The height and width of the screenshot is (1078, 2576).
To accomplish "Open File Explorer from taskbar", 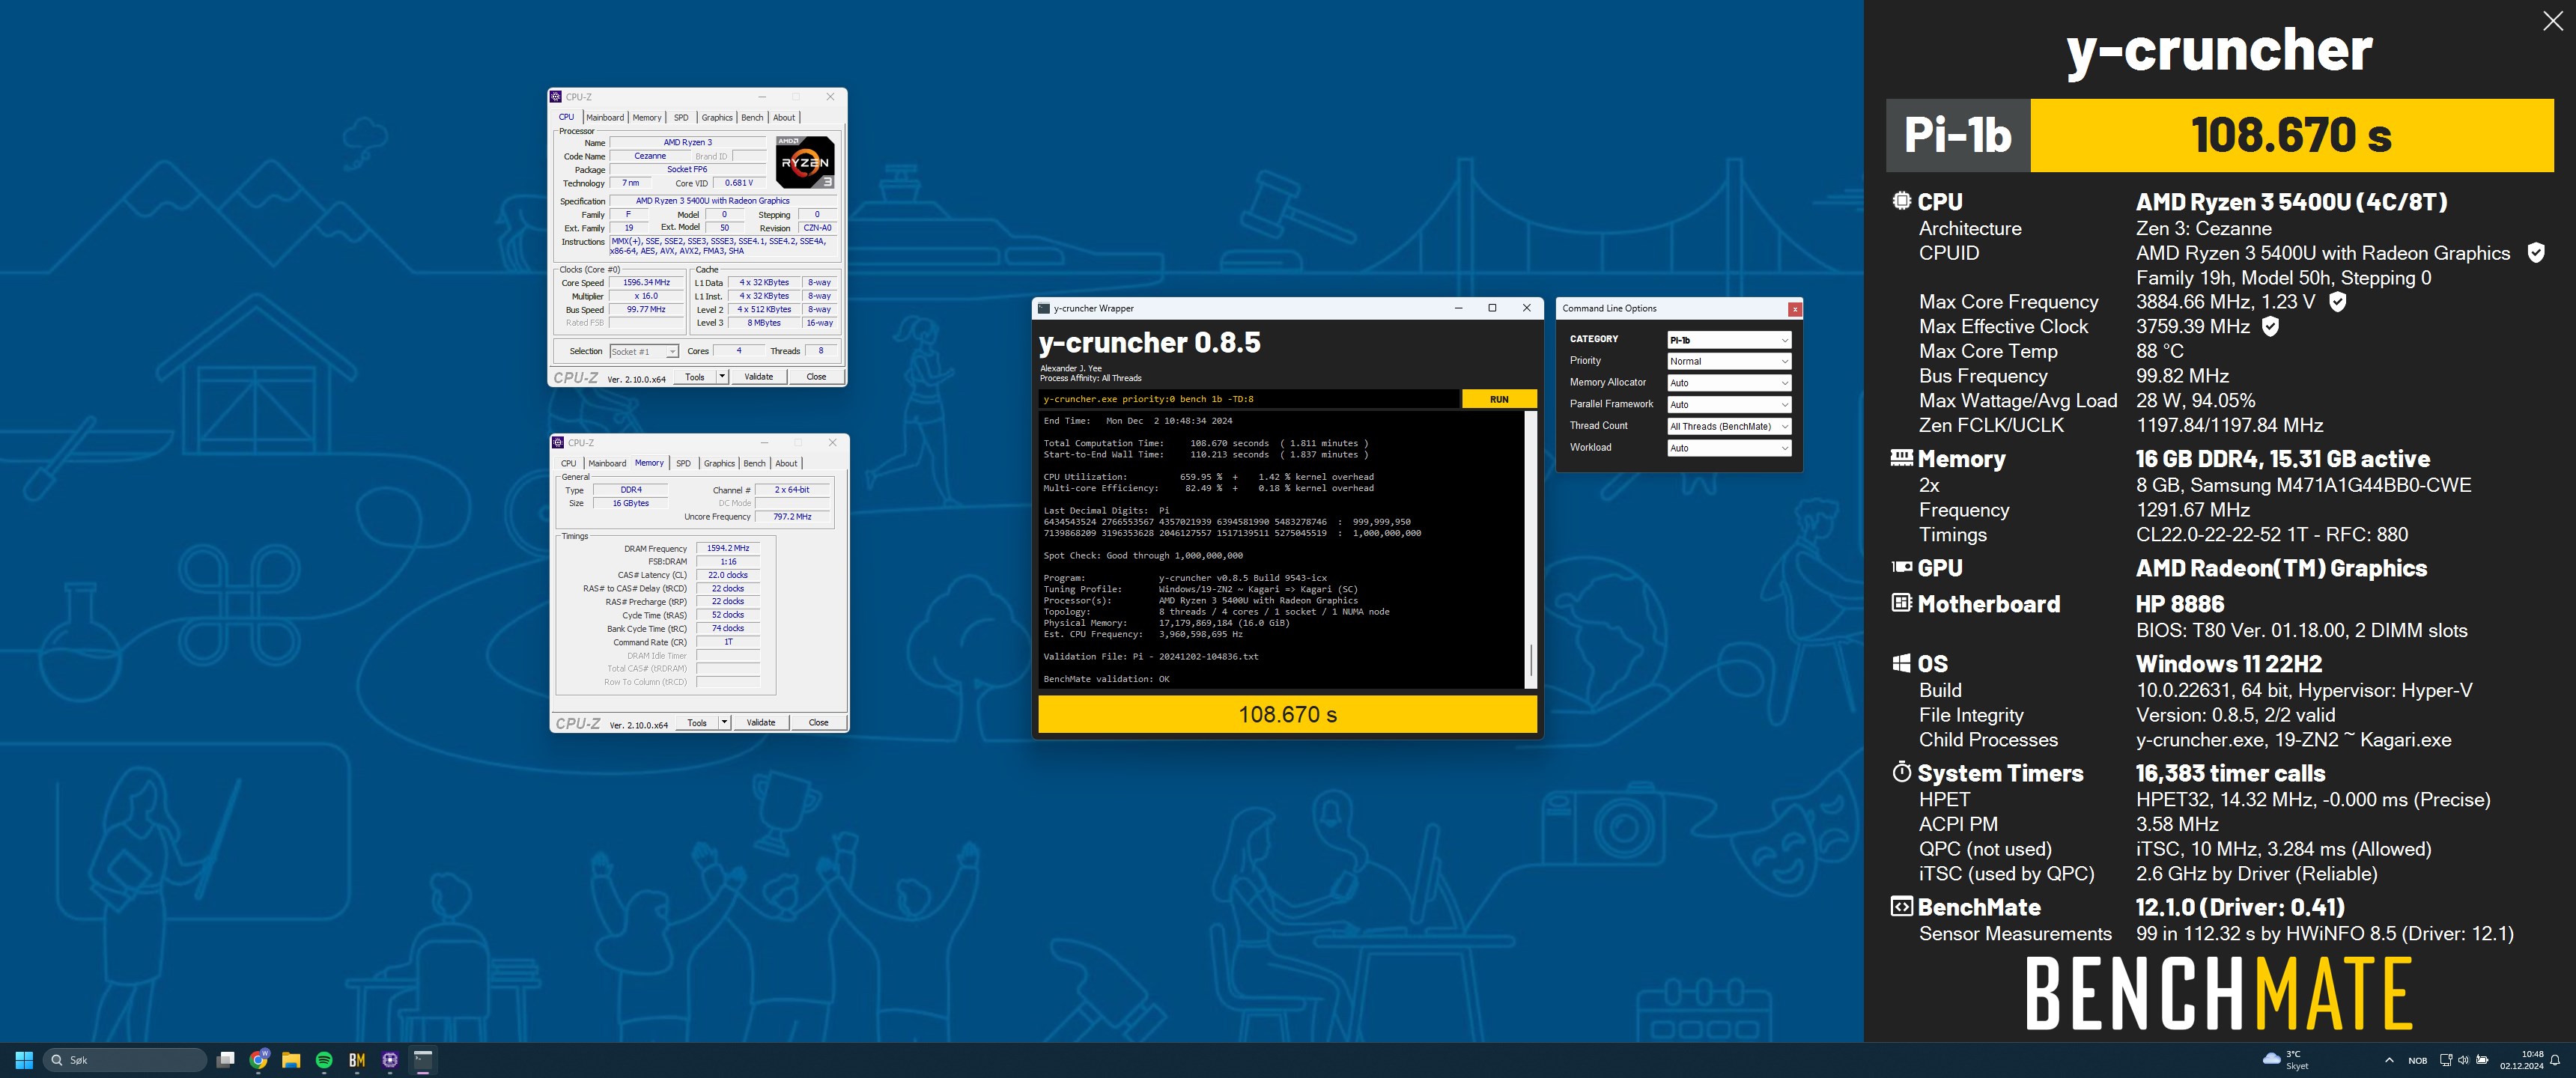I will 291,1060.
